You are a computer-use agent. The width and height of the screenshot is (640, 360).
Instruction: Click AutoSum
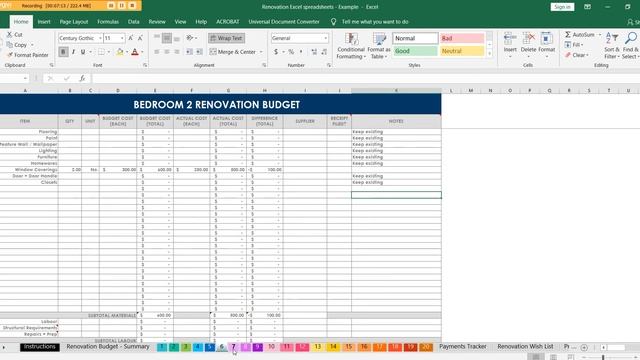(580, 35)
